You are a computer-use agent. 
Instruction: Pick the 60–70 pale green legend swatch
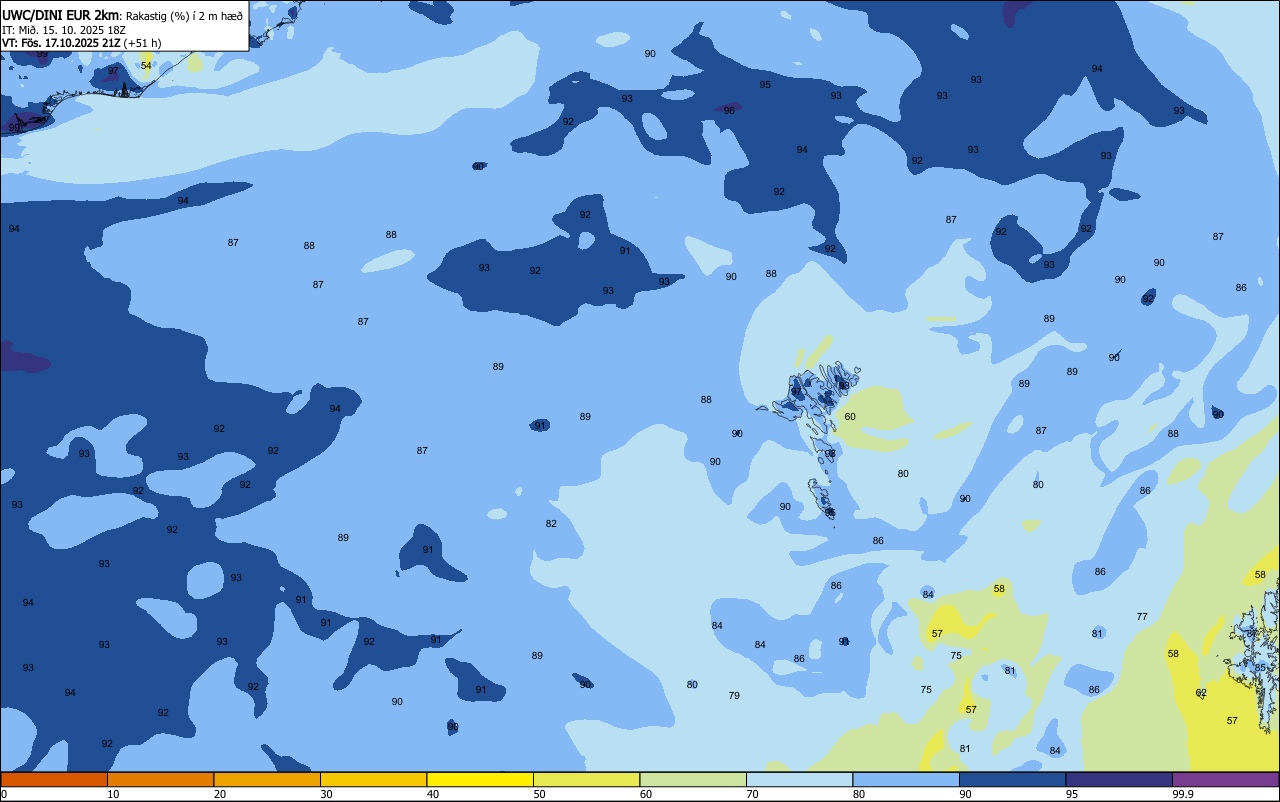tap(693, 779)
